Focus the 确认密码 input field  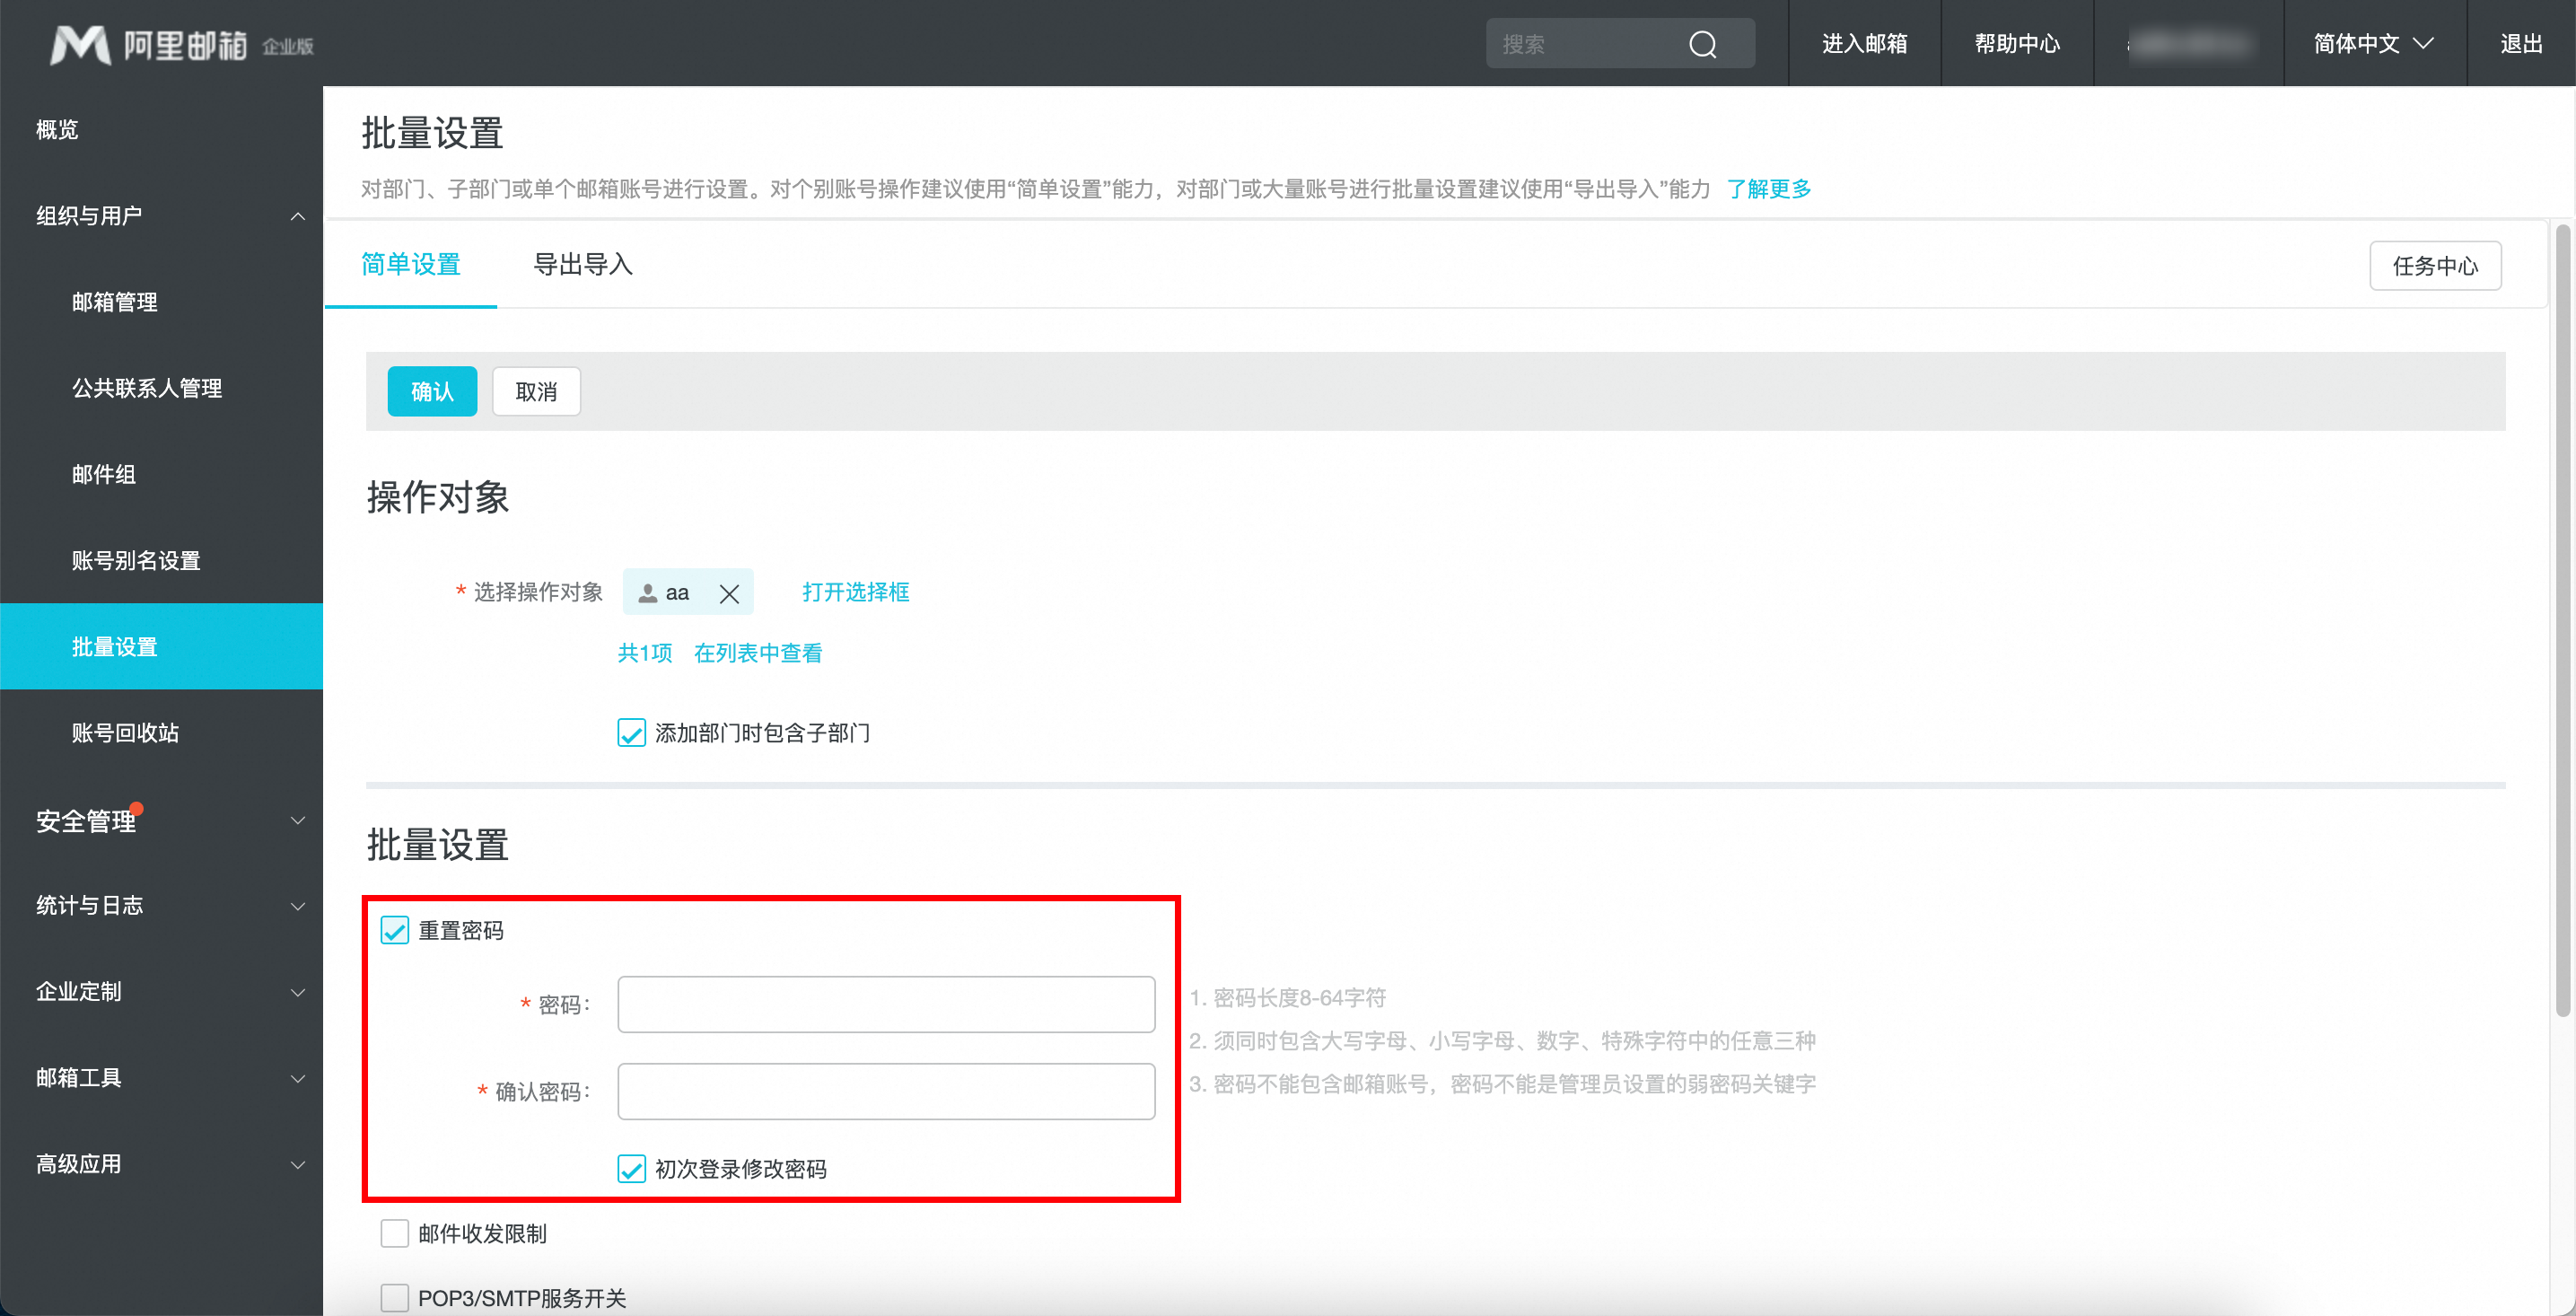(x=885, y=1091)
